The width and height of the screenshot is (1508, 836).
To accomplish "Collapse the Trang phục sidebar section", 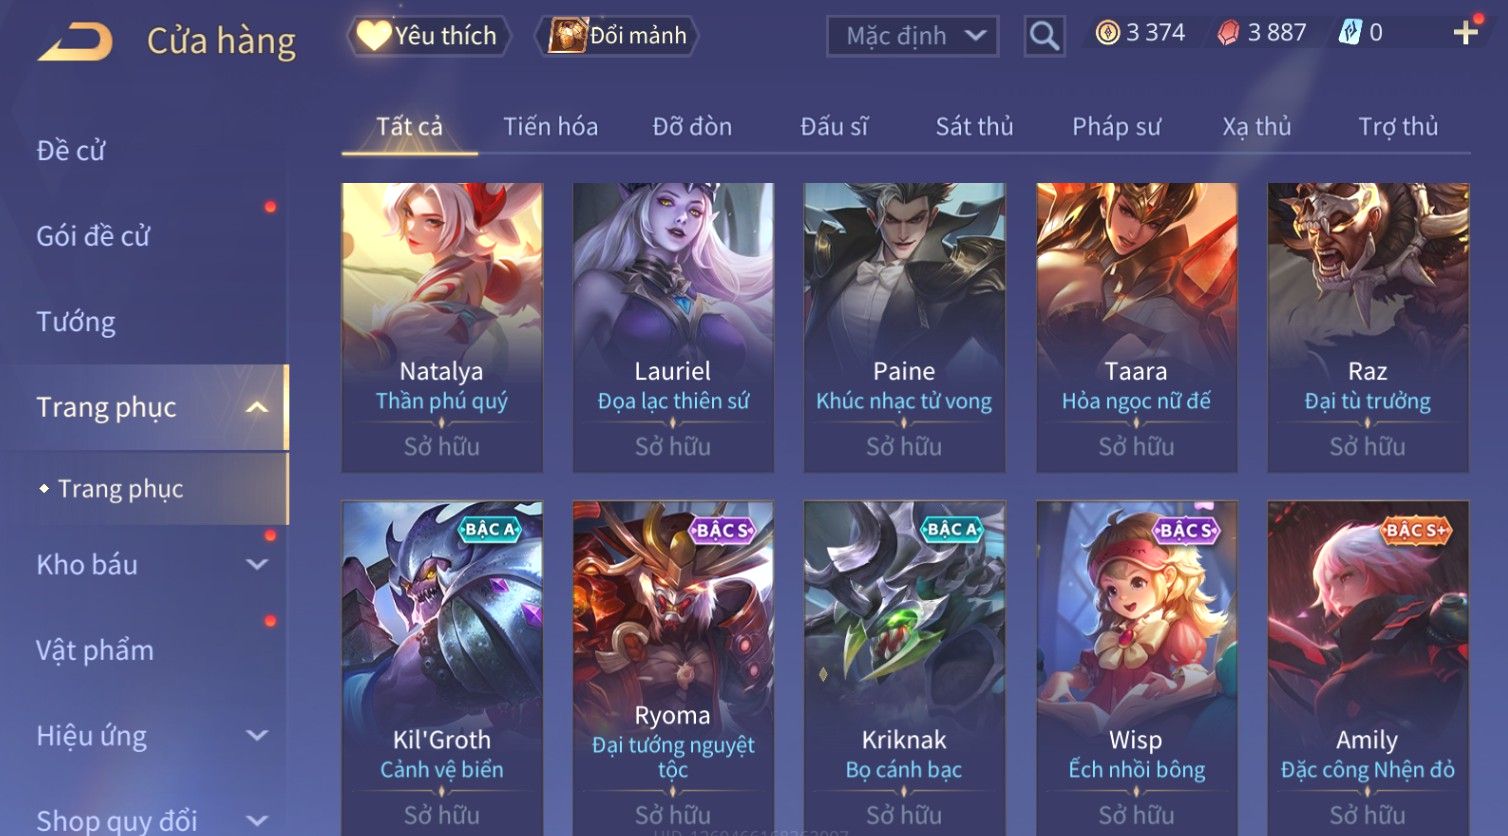I will [257, 407].
